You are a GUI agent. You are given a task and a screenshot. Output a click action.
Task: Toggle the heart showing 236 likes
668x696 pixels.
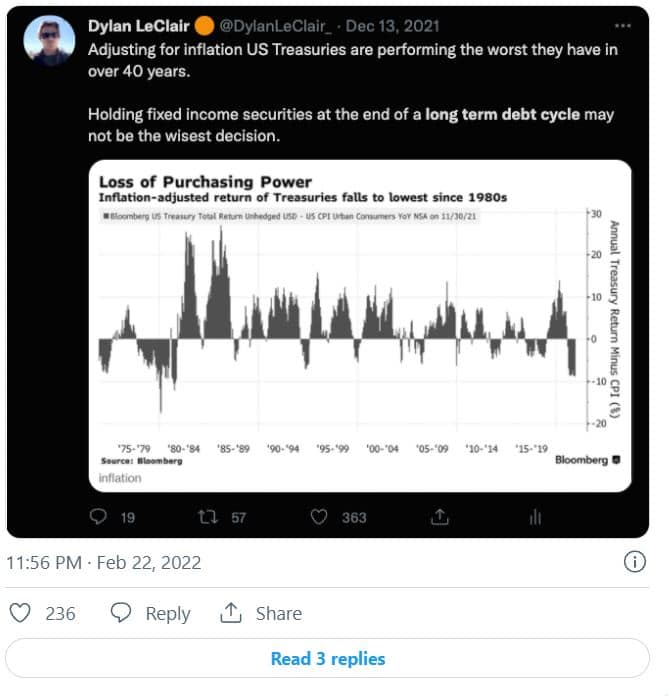19,613
